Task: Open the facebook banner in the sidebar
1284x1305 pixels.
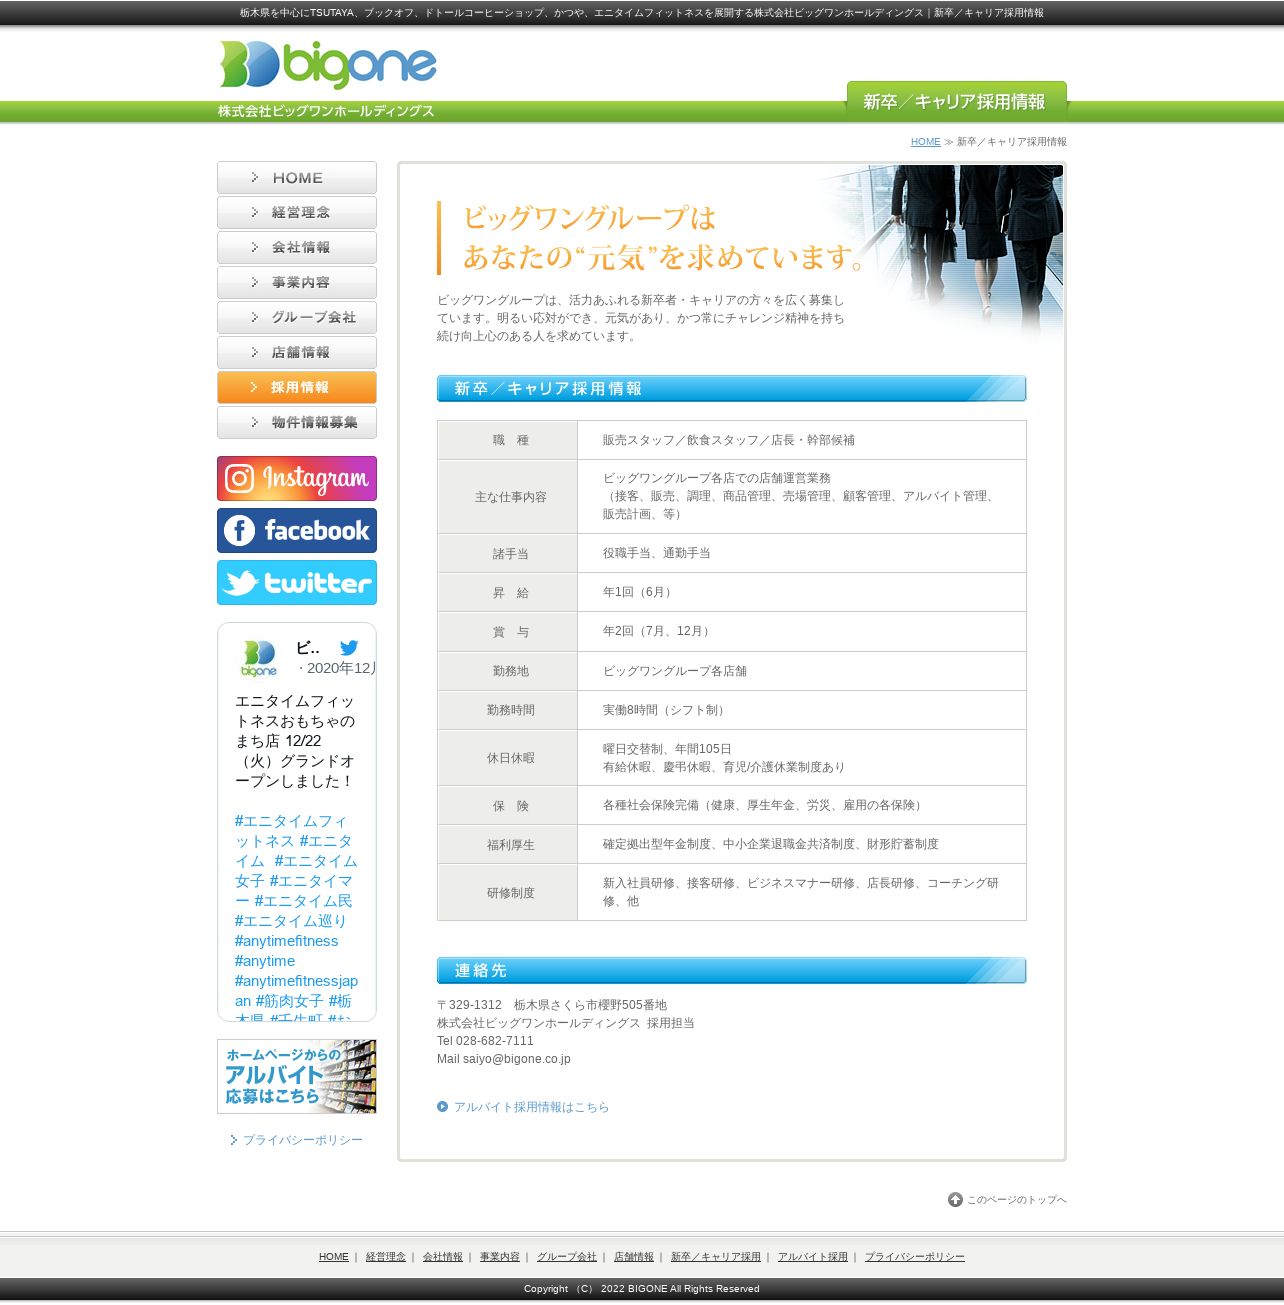Action: click(297, 531)
